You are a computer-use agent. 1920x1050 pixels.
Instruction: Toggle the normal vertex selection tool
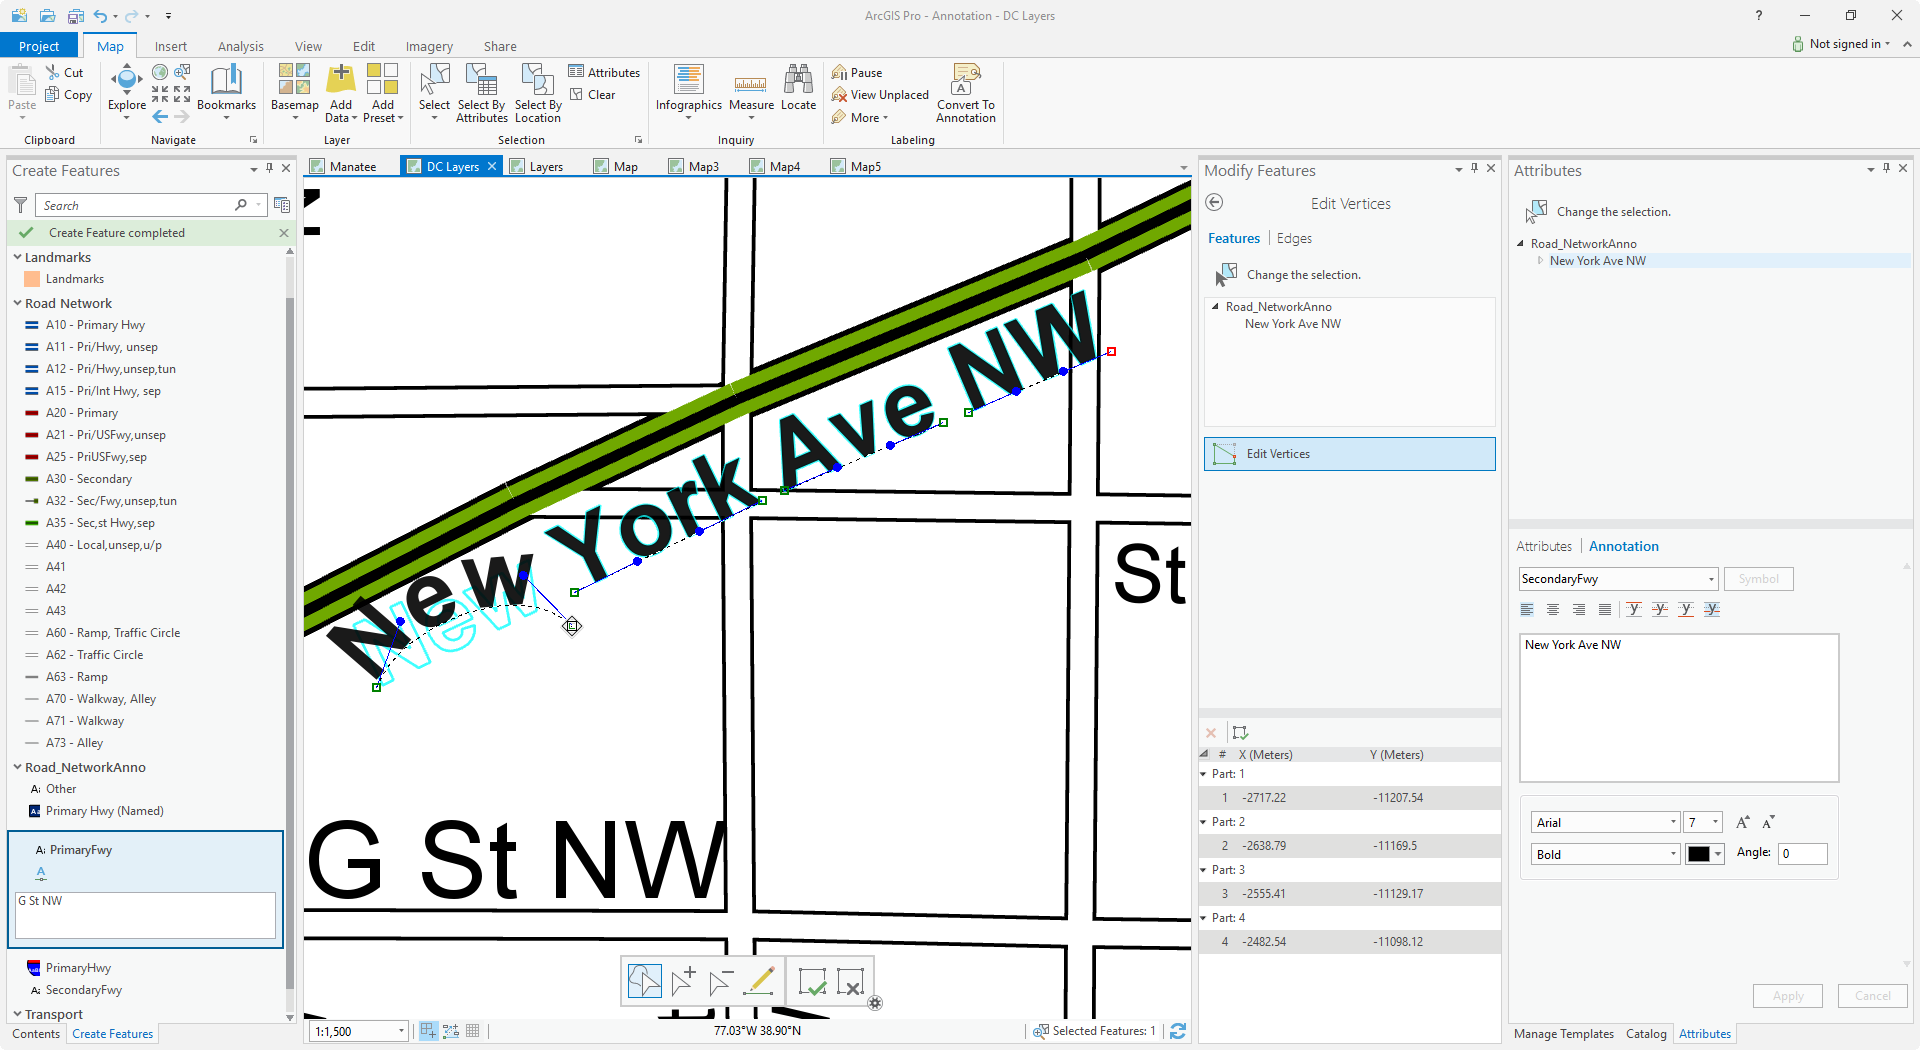click(645, 981)
